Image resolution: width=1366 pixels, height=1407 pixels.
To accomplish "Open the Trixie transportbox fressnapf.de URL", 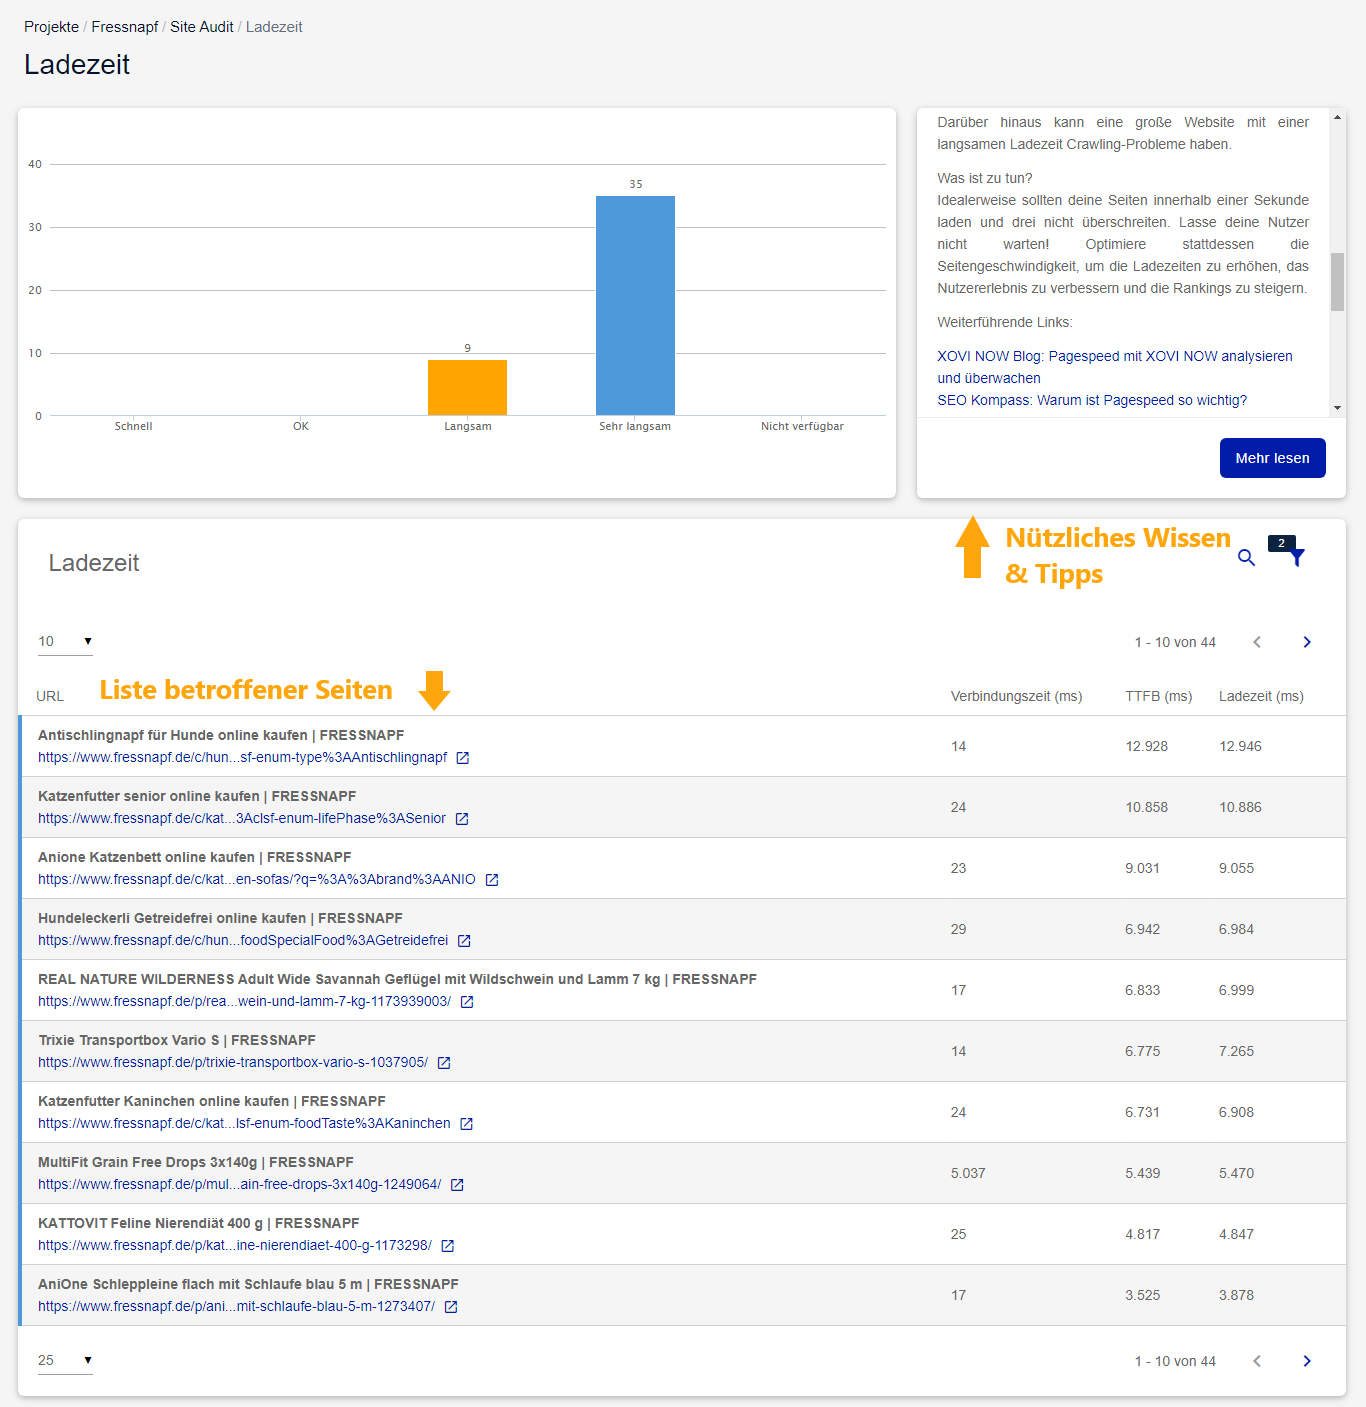I will click(233, 1062).
